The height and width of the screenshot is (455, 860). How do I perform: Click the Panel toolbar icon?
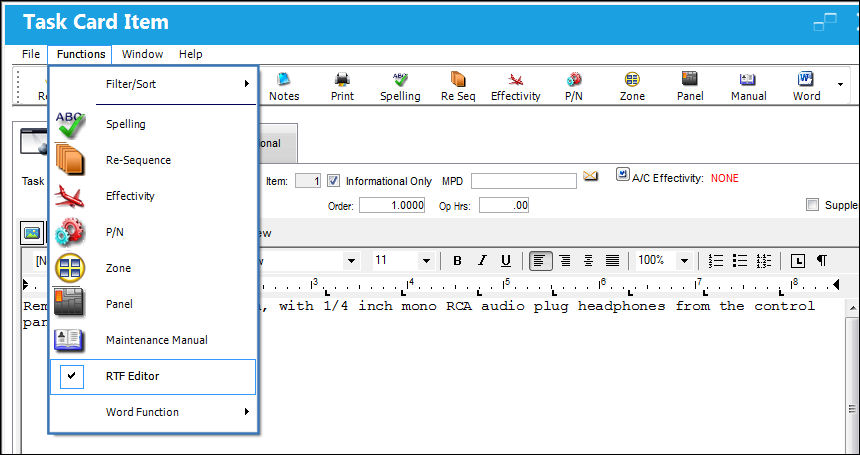coord(690,78)
